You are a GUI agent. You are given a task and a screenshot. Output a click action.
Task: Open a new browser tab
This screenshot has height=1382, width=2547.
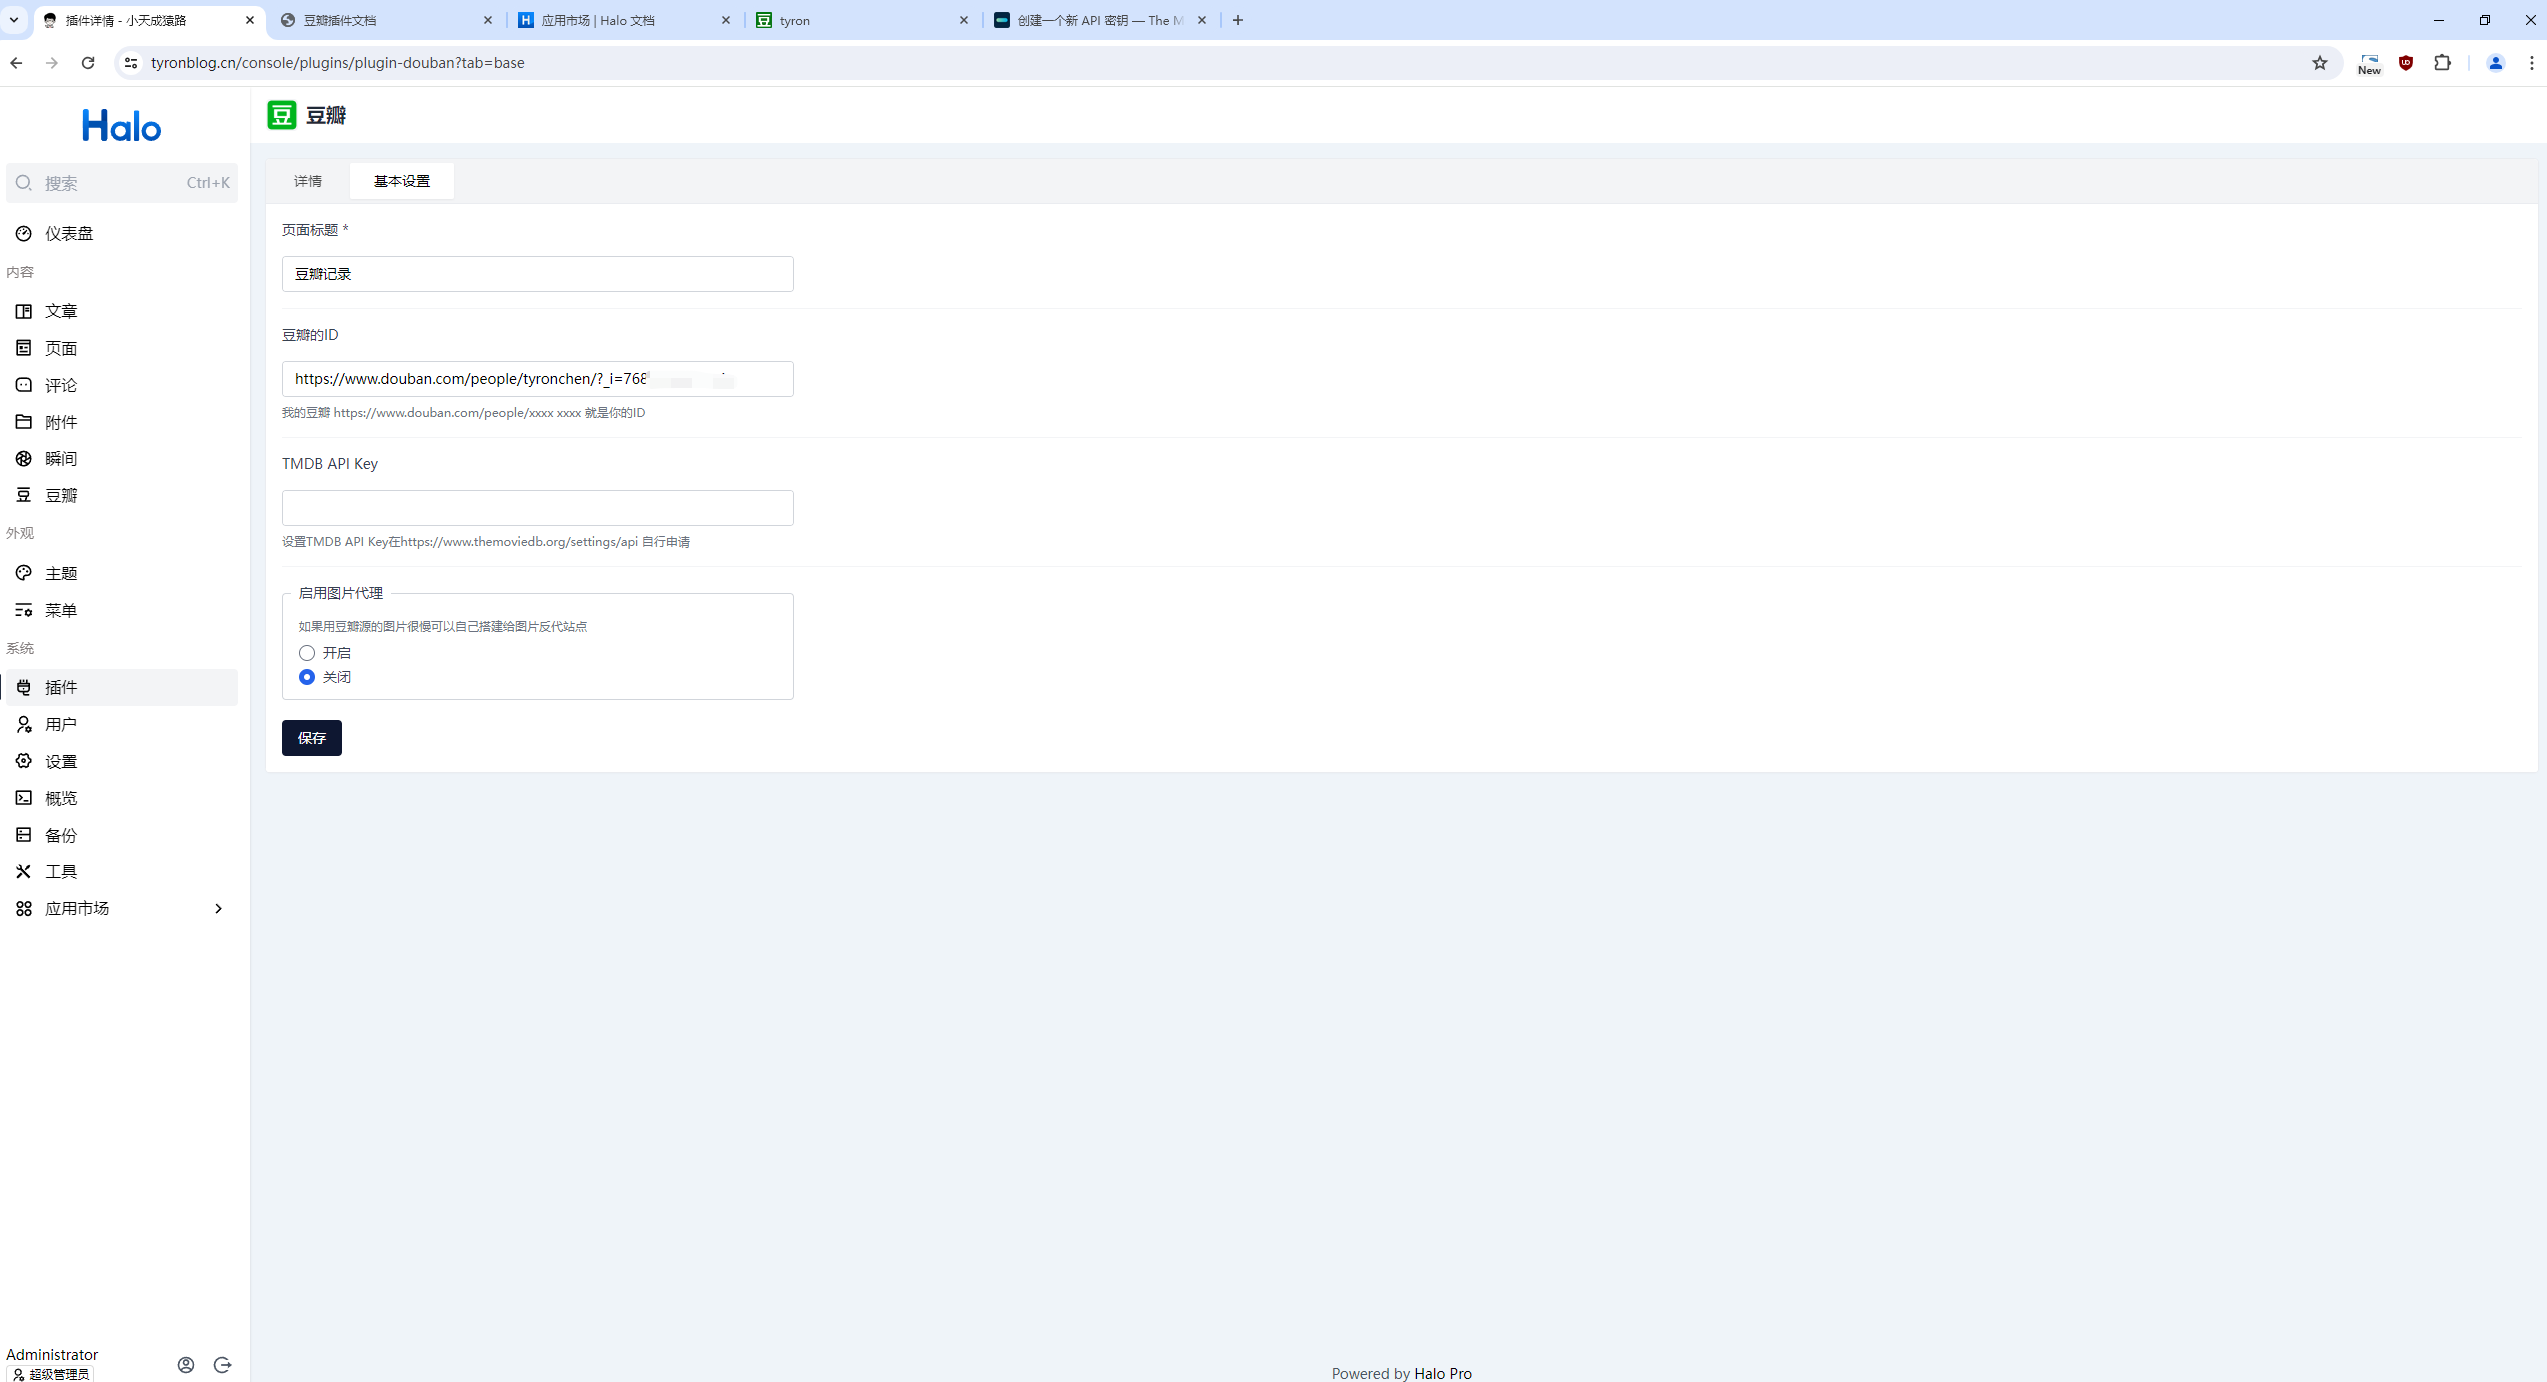tap(1238, 20)
